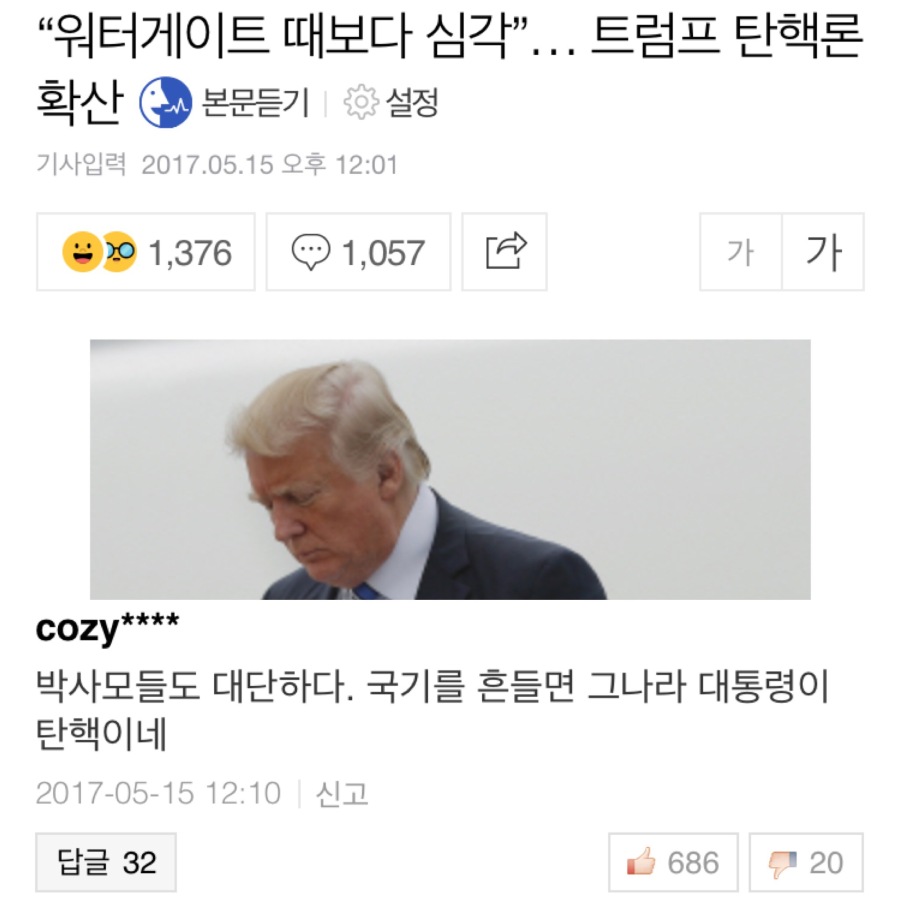Image resolution: width=900 pixels, height=900 pixels.
Task: Click the 설정 text label
Action: pos(412,103)
